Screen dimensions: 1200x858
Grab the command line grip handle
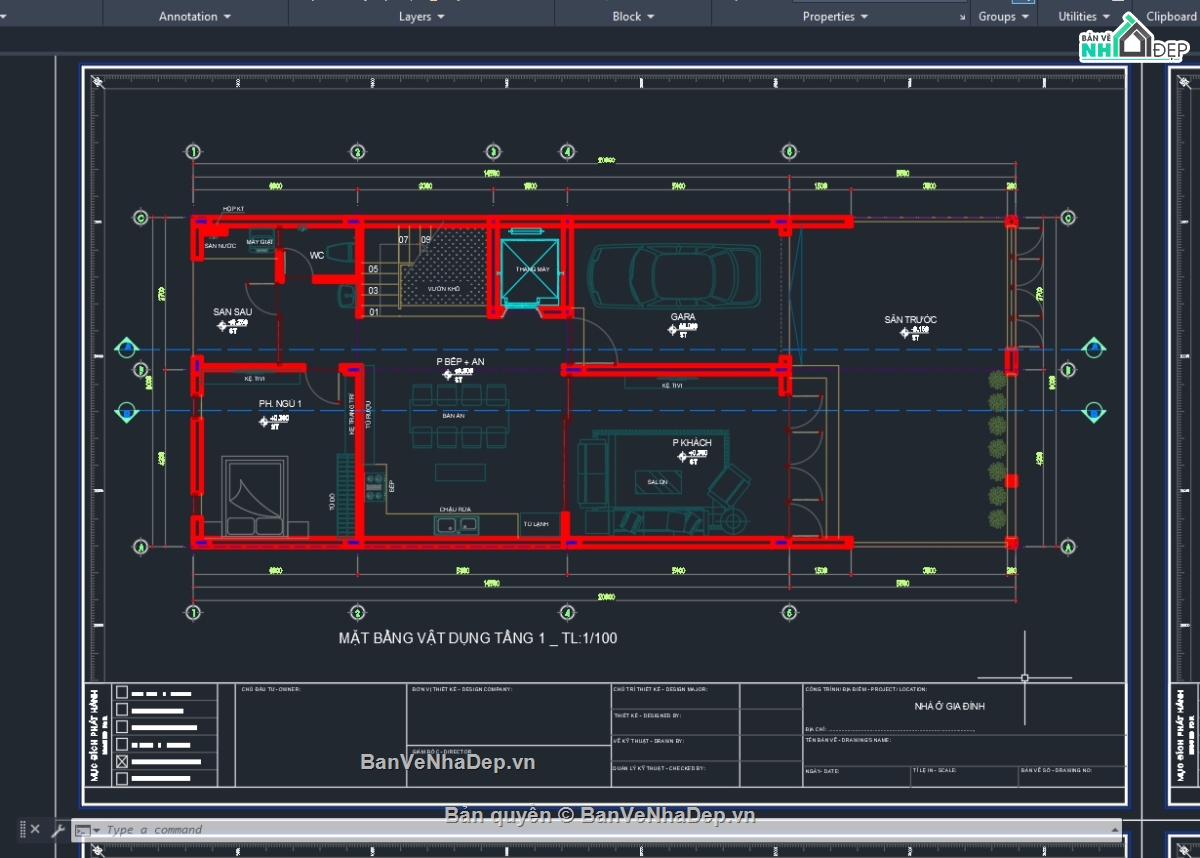(21, 829)
